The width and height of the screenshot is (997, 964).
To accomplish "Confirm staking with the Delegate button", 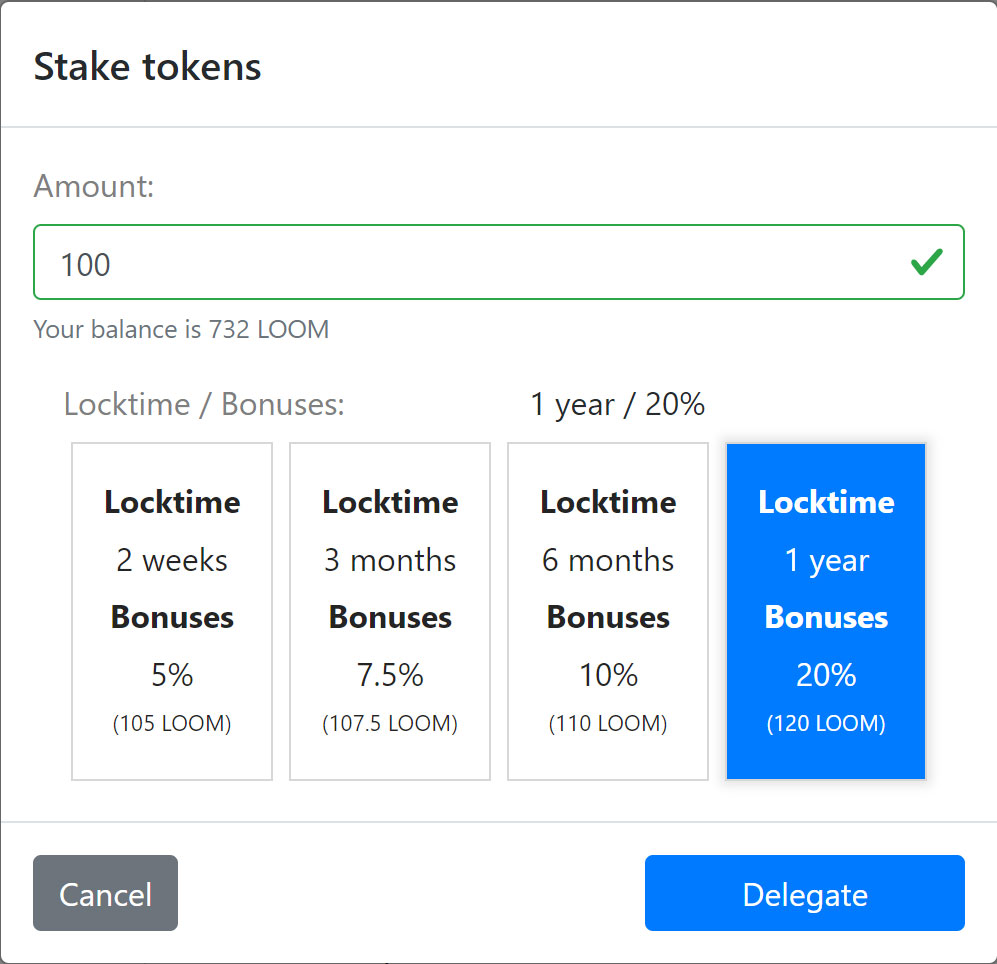I will coord(805,893).
